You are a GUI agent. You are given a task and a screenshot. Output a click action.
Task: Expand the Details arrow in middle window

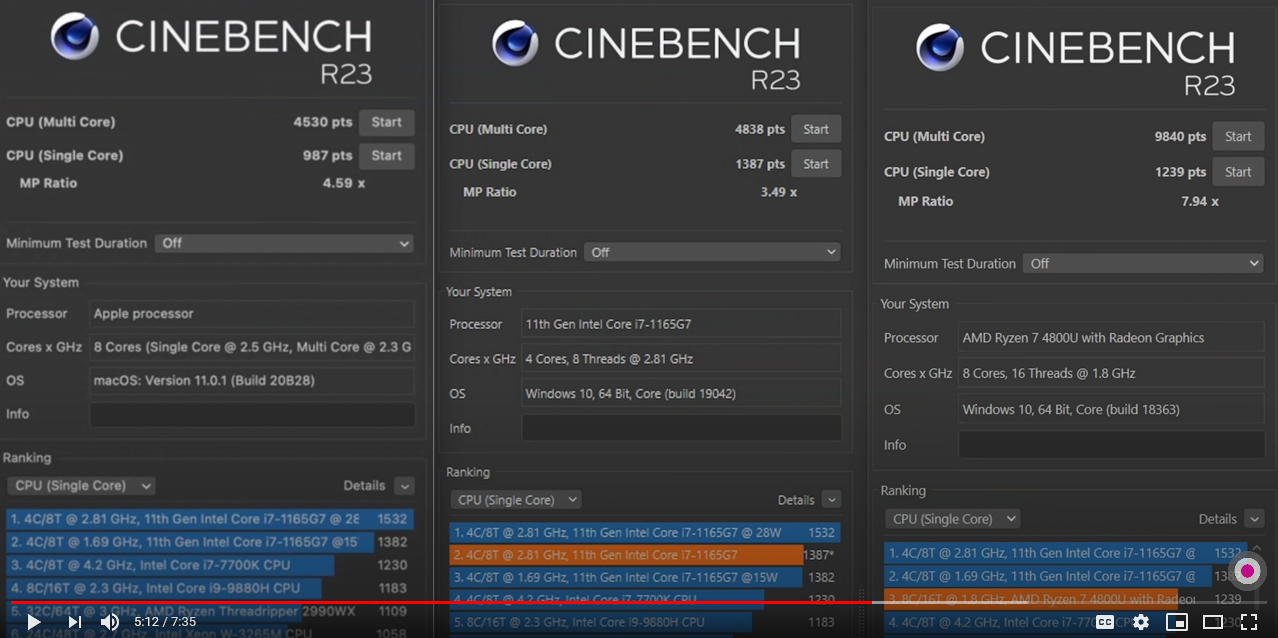point(831,500)
